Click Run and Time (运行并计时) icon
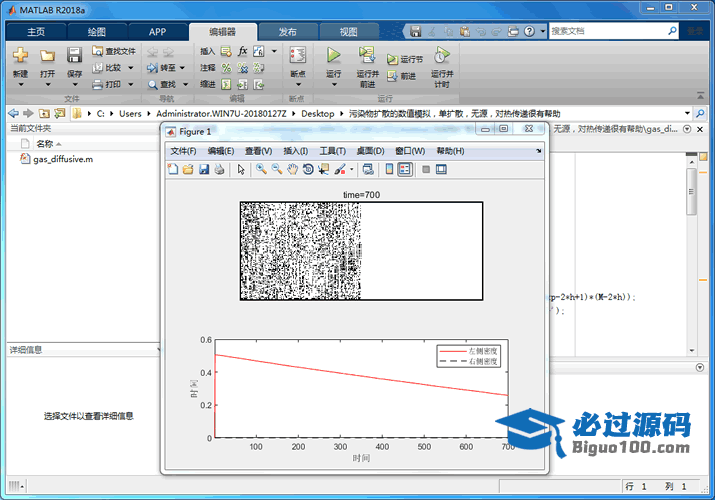The image size is (715, 500). pos(441,55)
